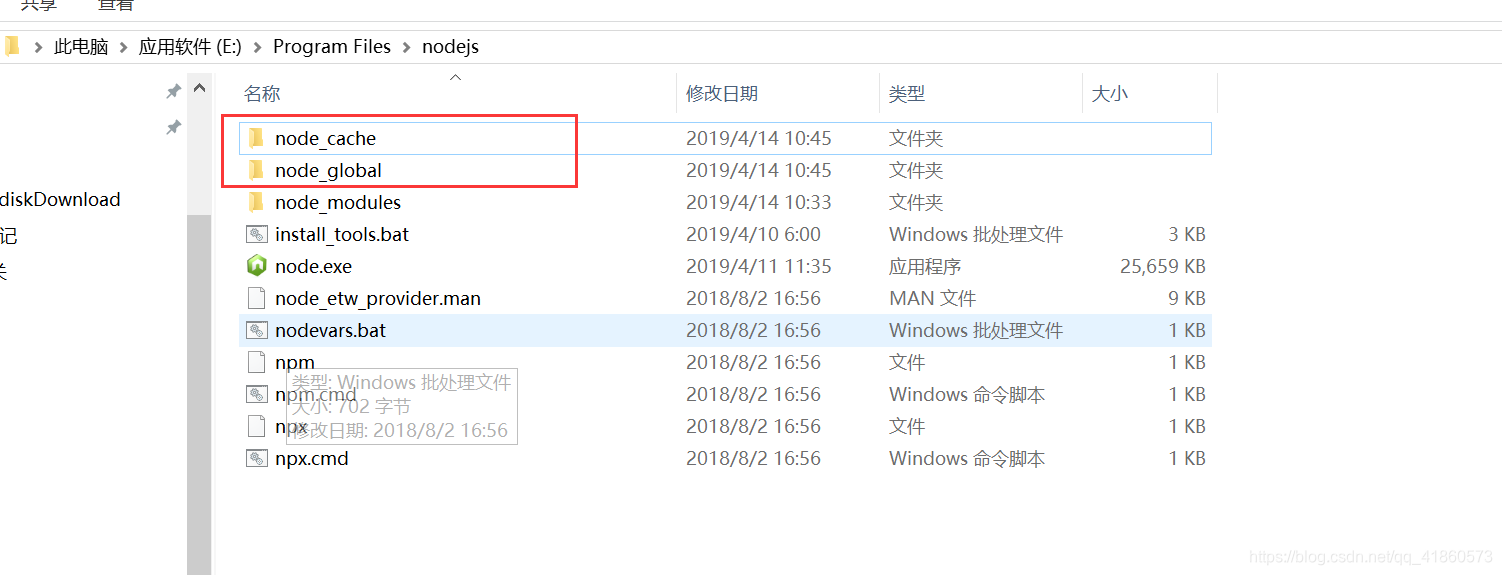The width and height of the screenshot is (1502, 575).
Task: Click the nodevars.bat batch file icon
Action: click(257, 330)
